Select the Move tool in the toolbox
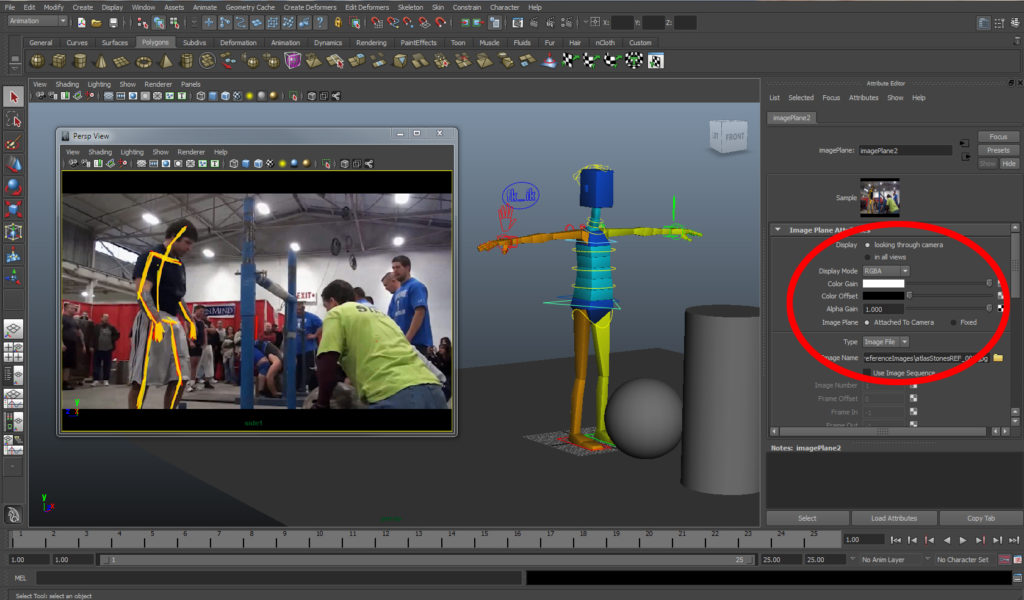This screenshot has width=1024, height=600. click(13, 165)
